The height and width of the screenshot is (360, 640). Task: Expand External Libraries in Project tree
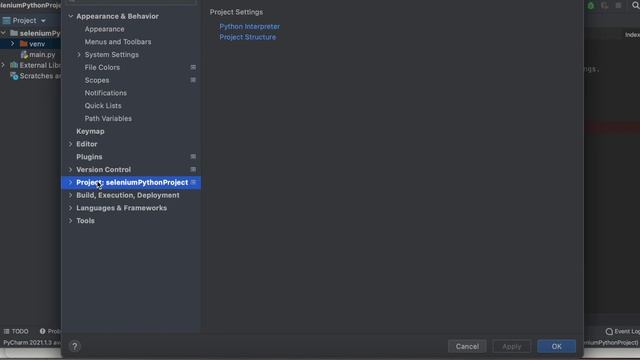click(3, 65)
